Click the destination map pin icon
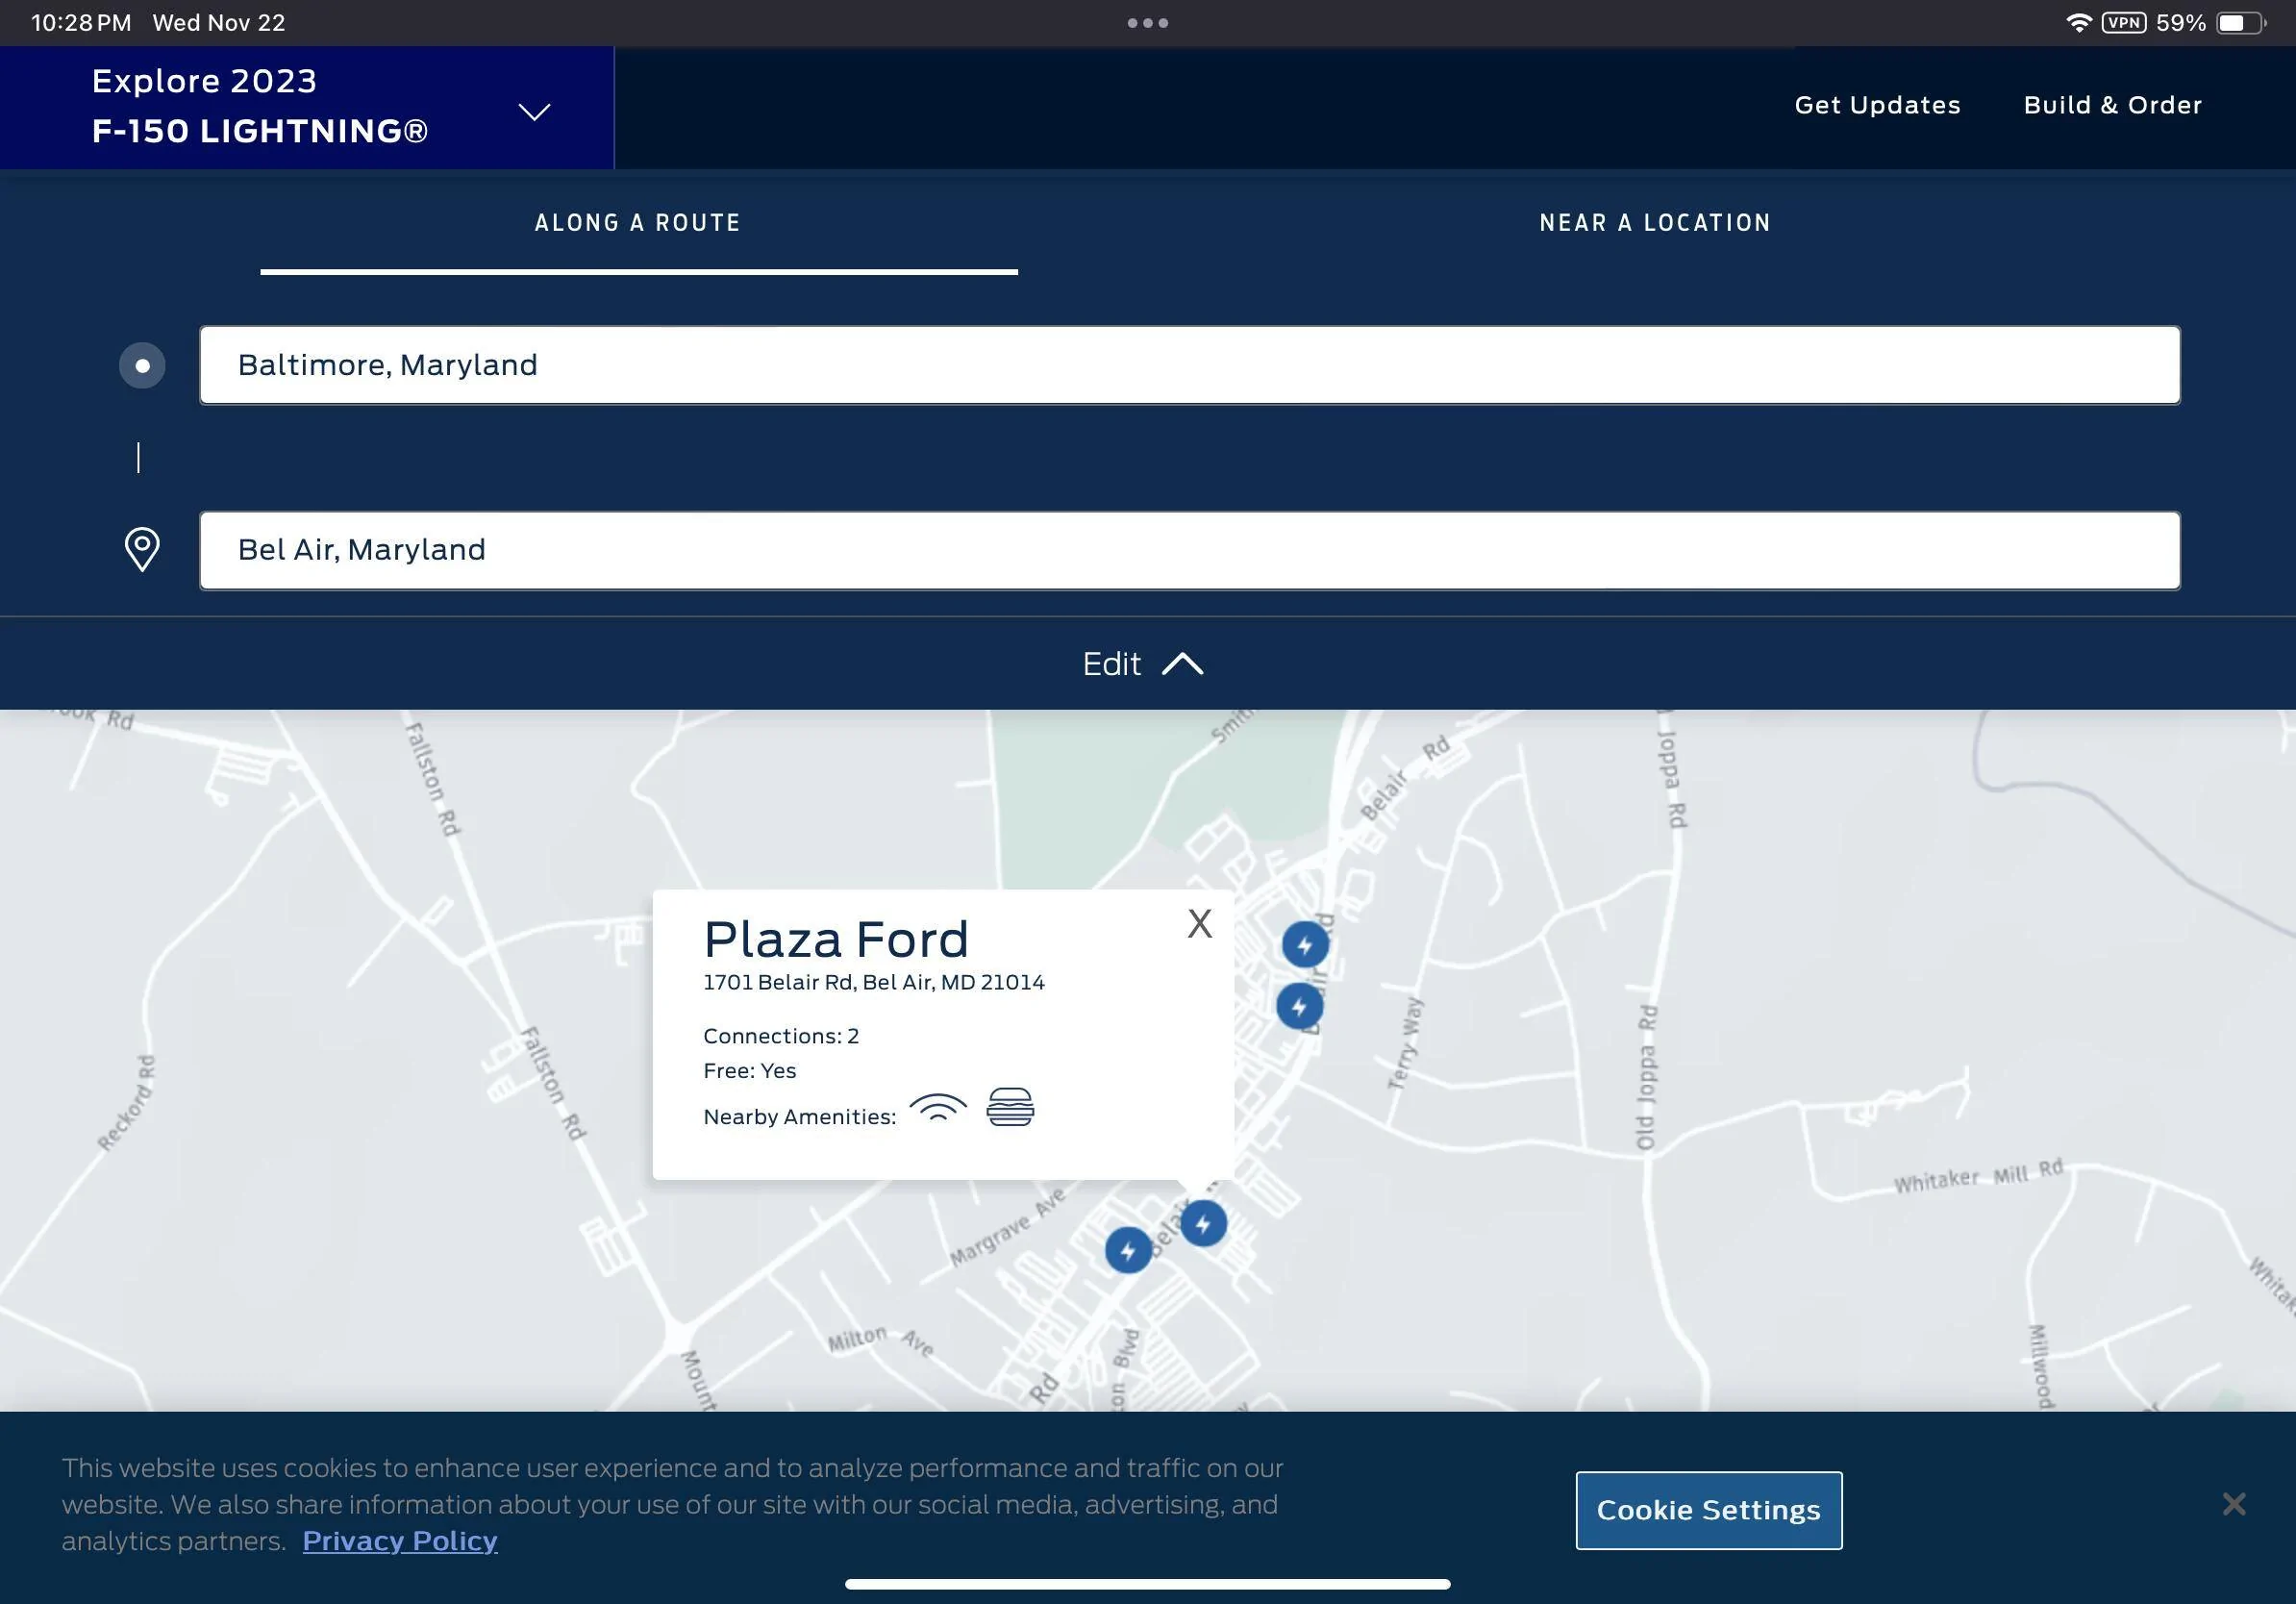 point(142,549)
